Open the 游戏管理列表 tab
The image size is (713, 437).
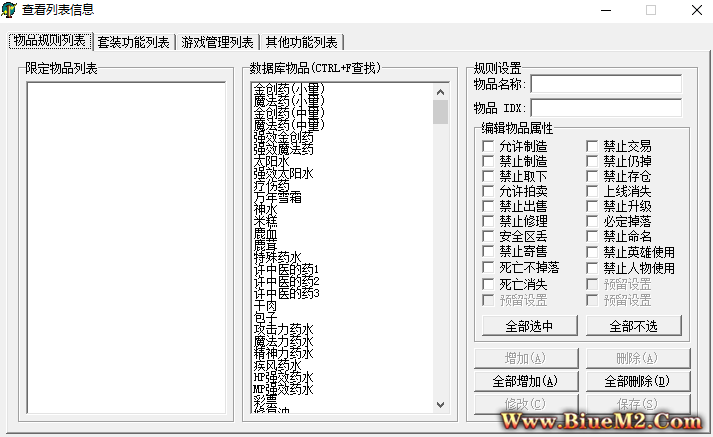point(217,42)
